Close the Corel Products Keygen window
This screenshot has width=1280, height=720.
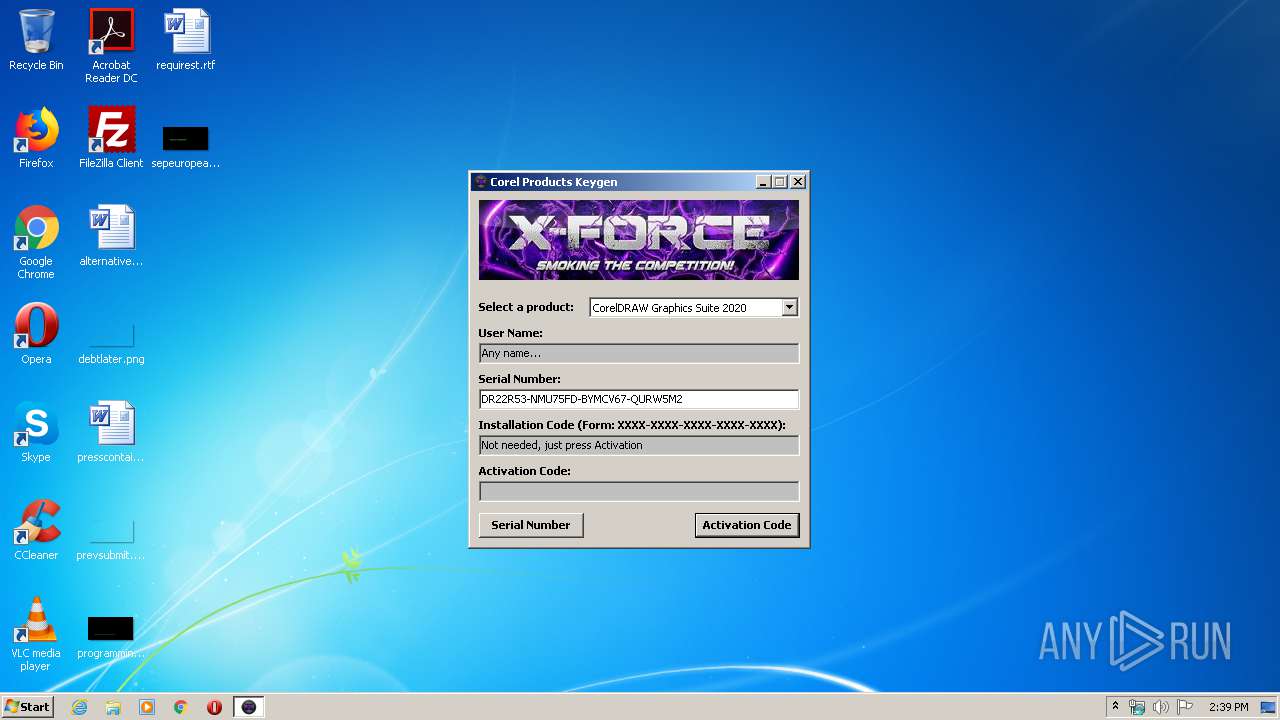[x=798, y=182]
